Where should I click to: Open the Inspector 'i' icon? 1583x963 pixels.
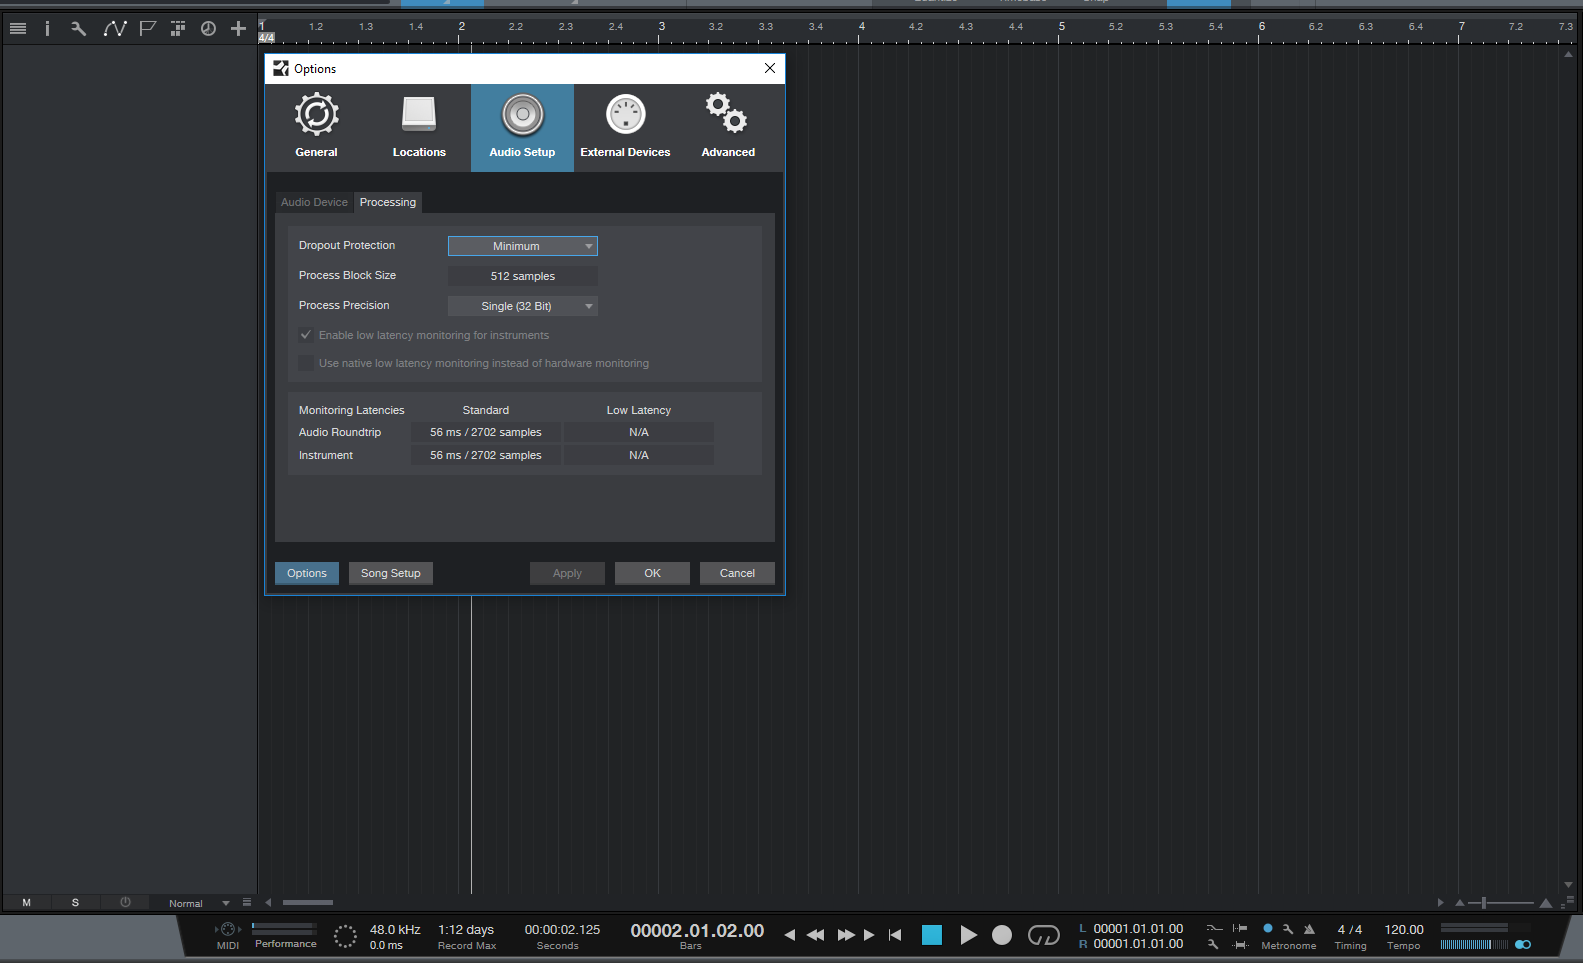[x=47, y=29]
